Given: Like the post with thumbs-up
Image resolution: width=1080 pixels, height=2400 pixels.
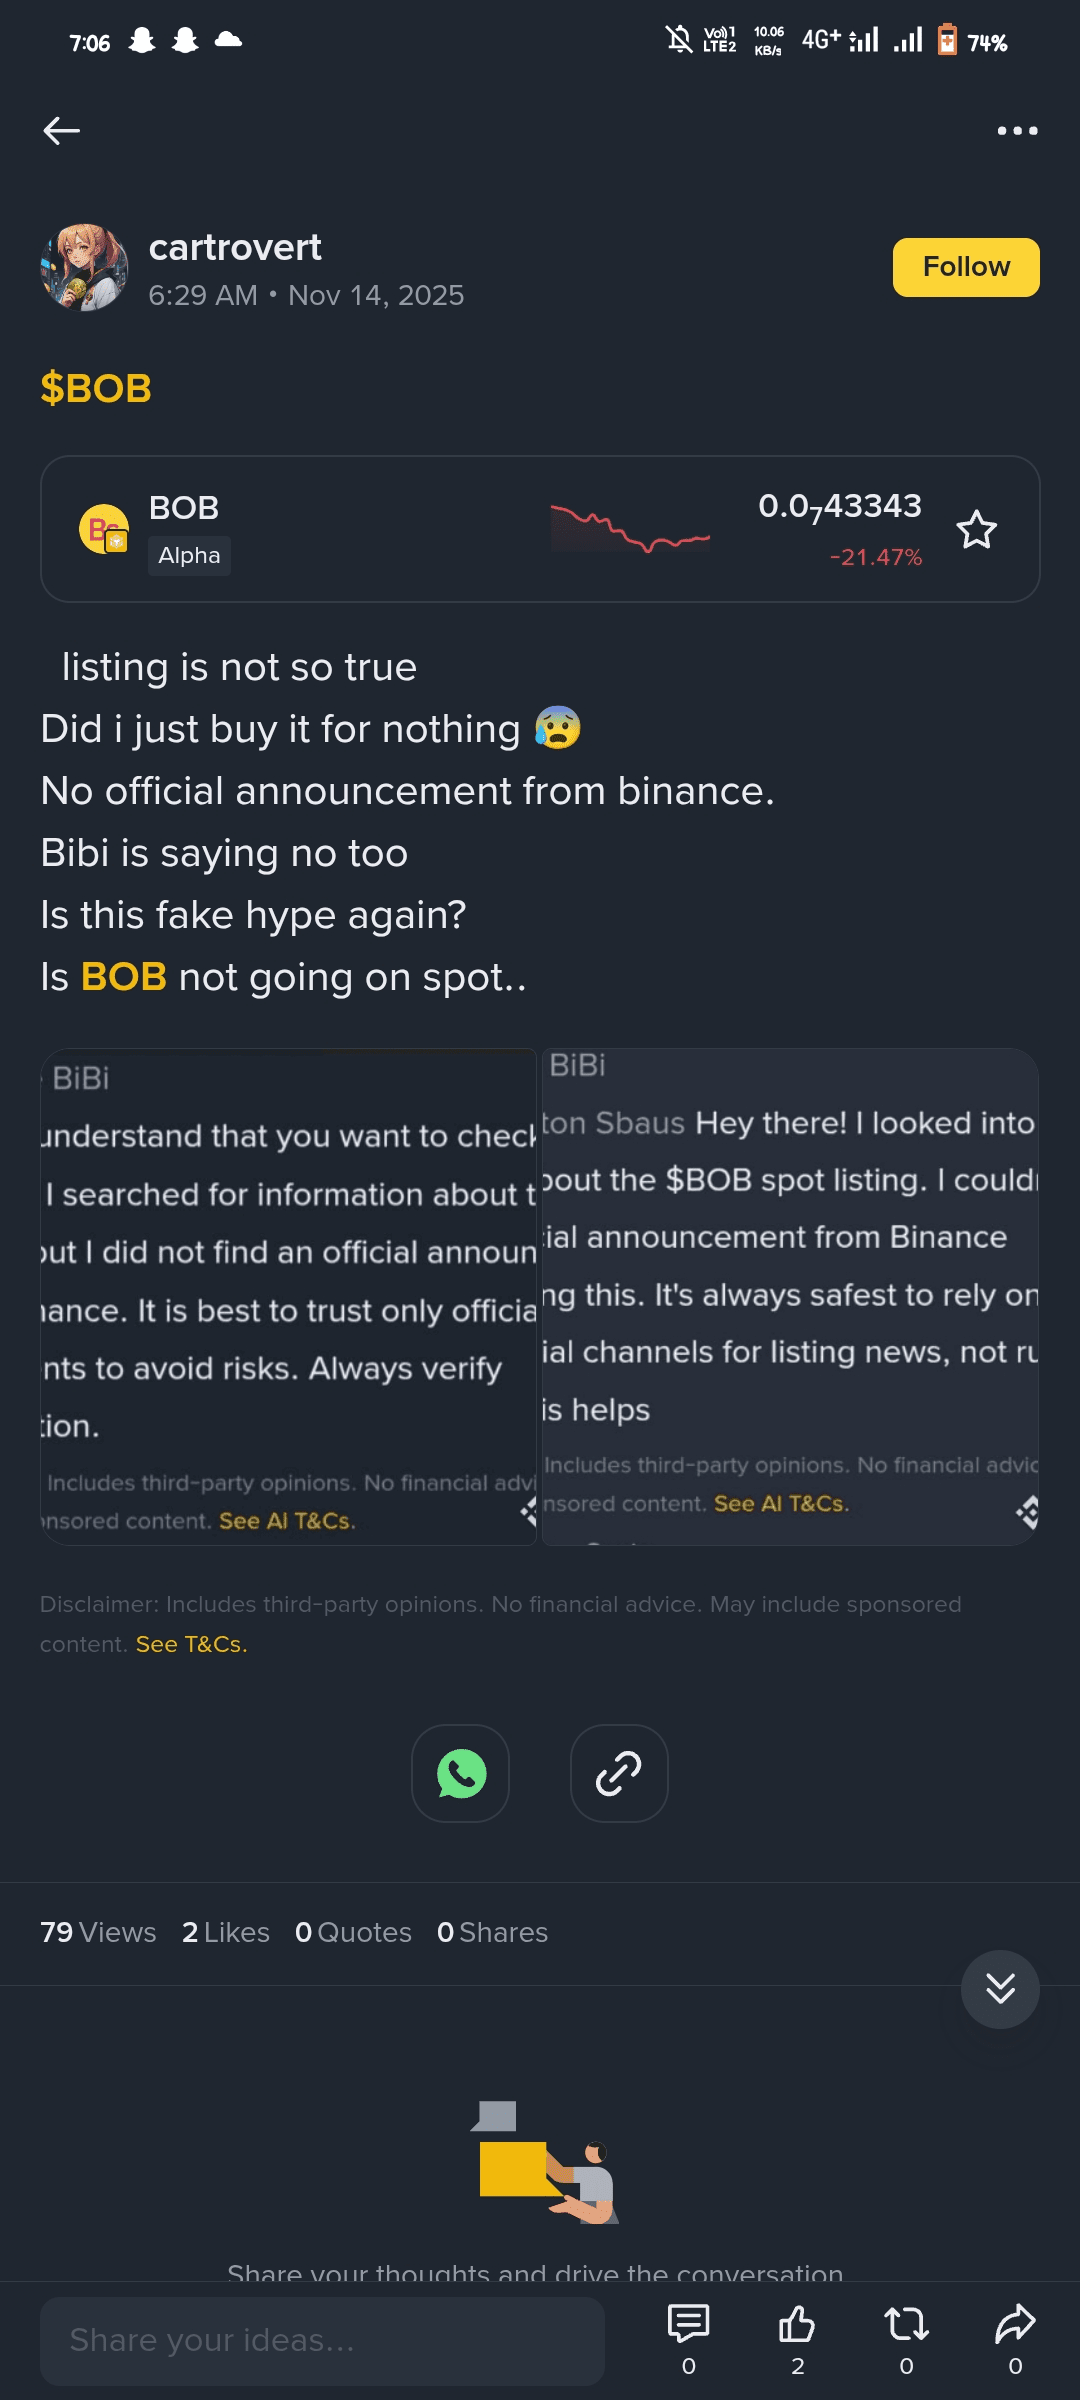Looking at the screenshot, I should point(797,2325).
